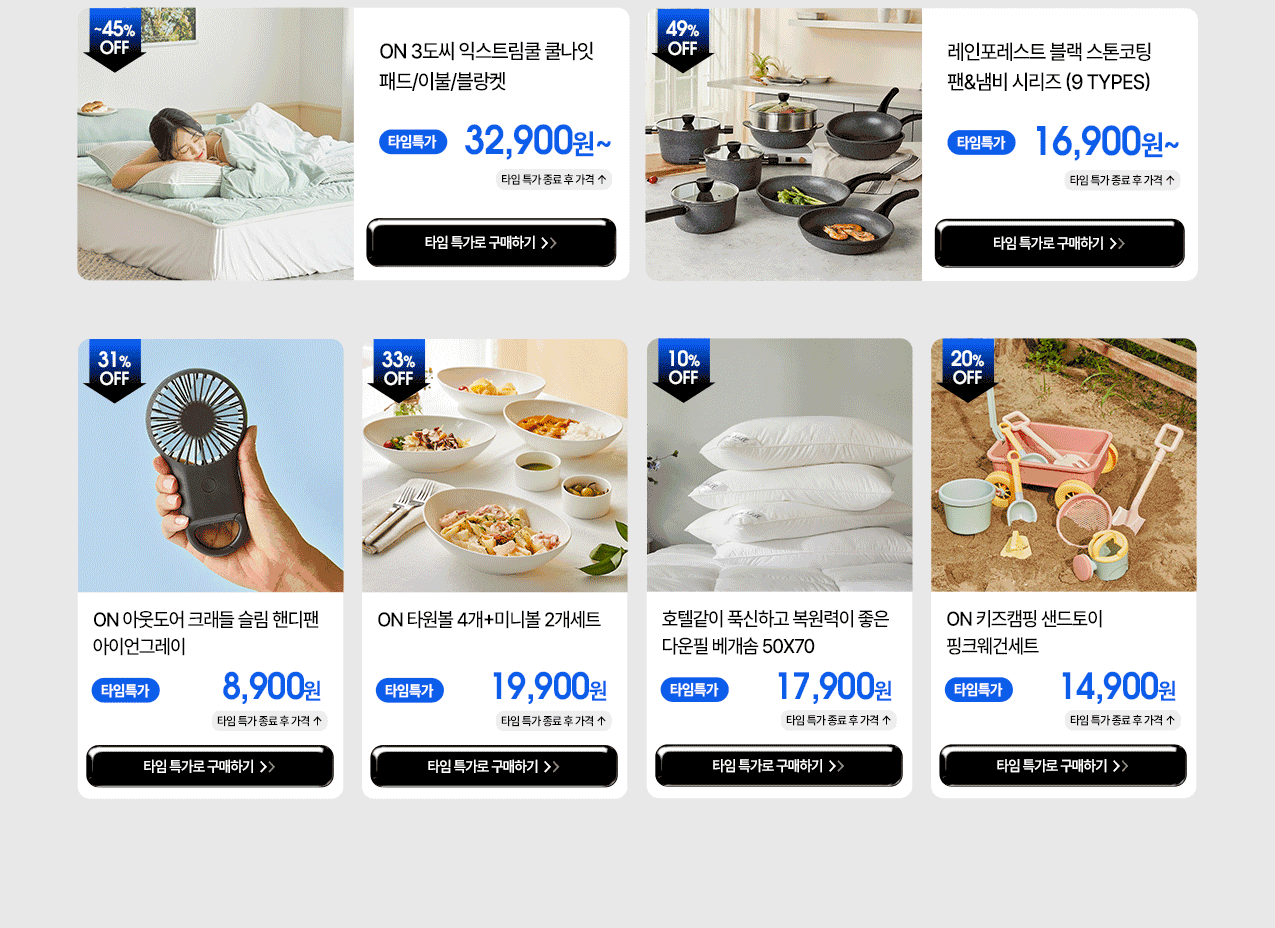1275x928 pixels.
Task: Buy the down-fill pillow with 타임 특가로 구매하기
Action: click(779, 766)
